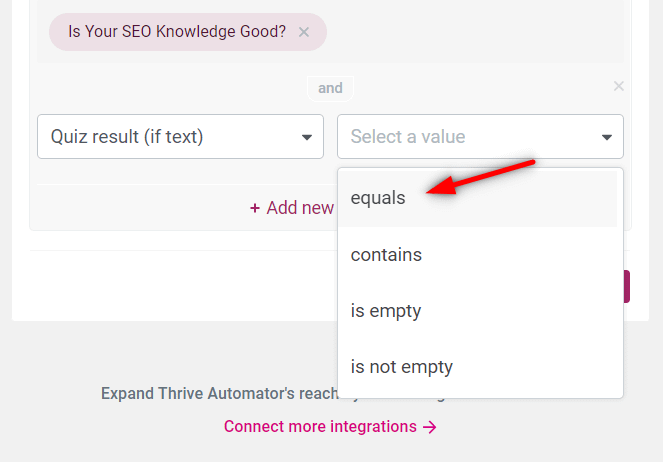Choose the 'equals' operator option
Screen dimensions: 663x462
379,198
